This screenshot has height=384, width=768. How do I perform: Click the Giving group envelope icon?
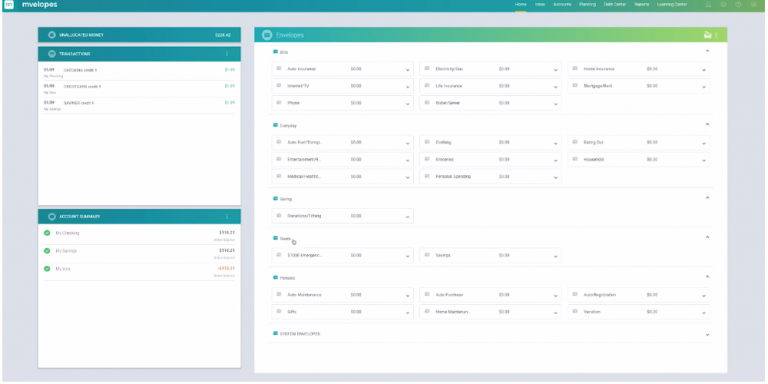275,199
